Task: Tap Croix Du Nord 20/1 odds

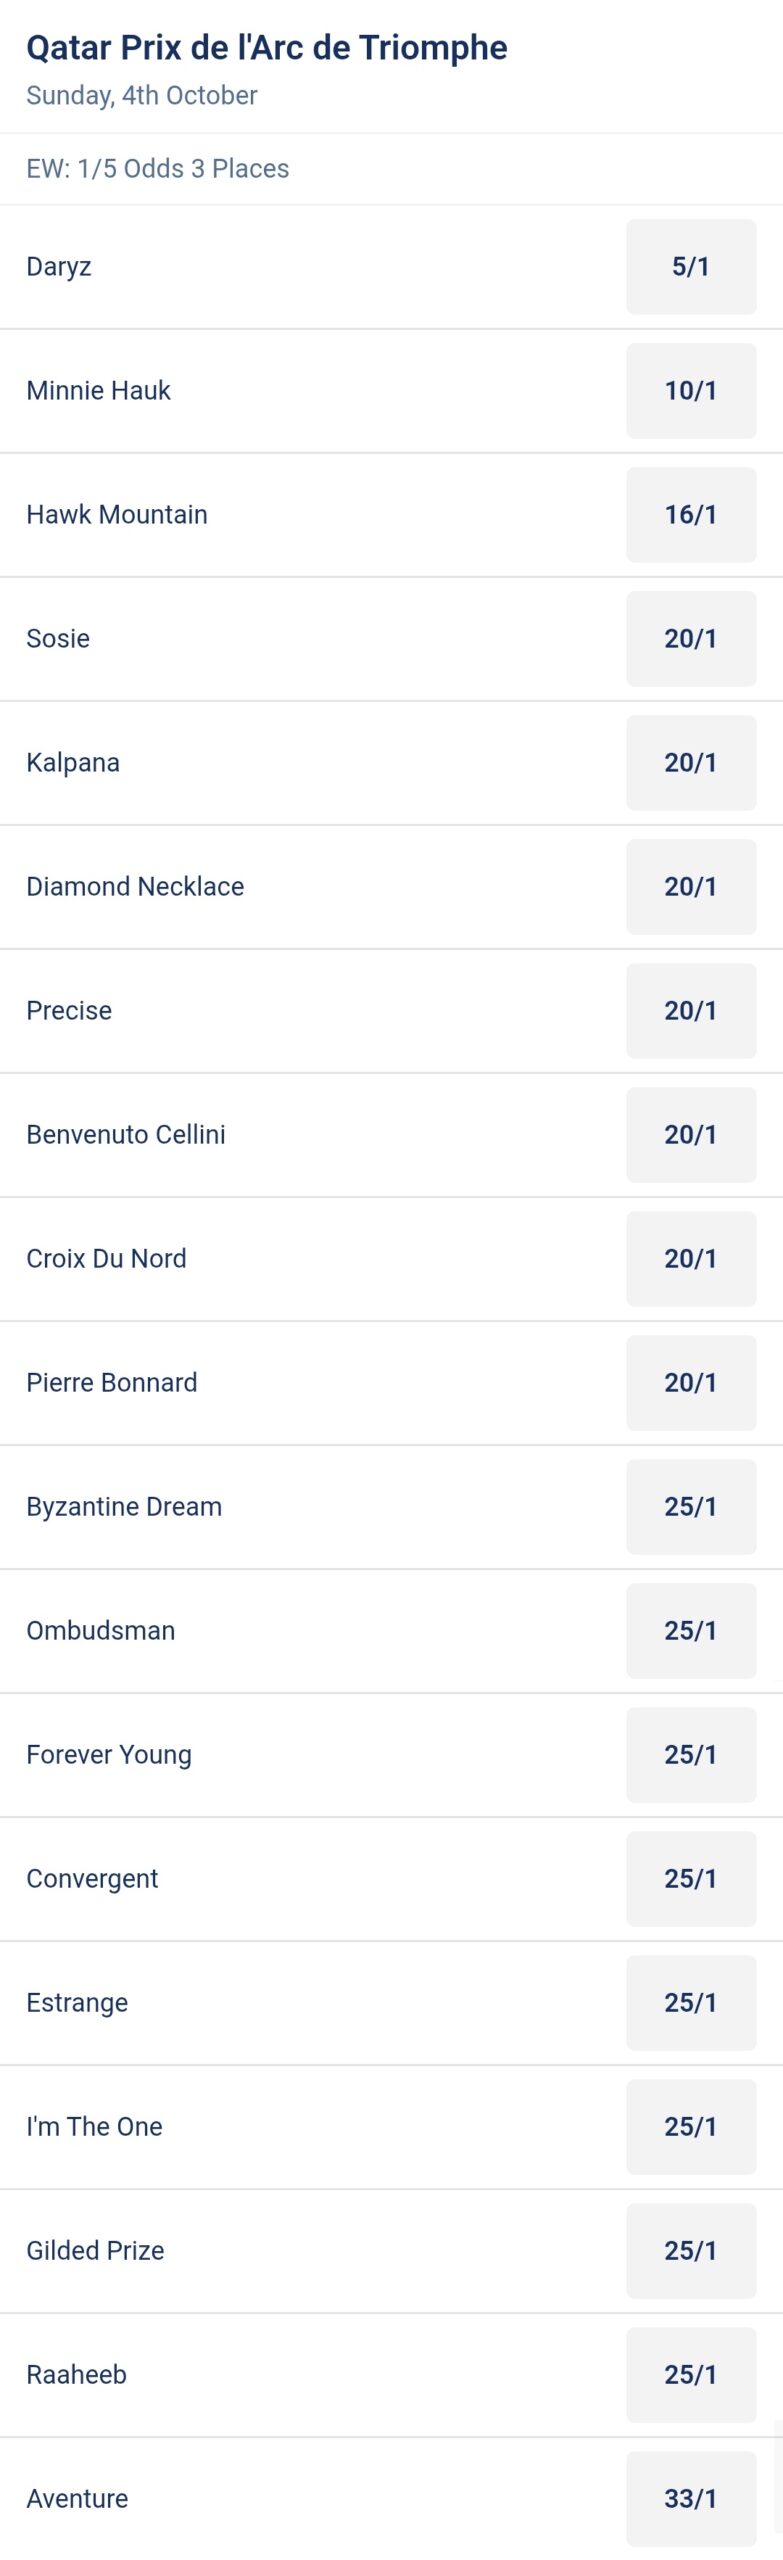Action: coord(691,1259)
